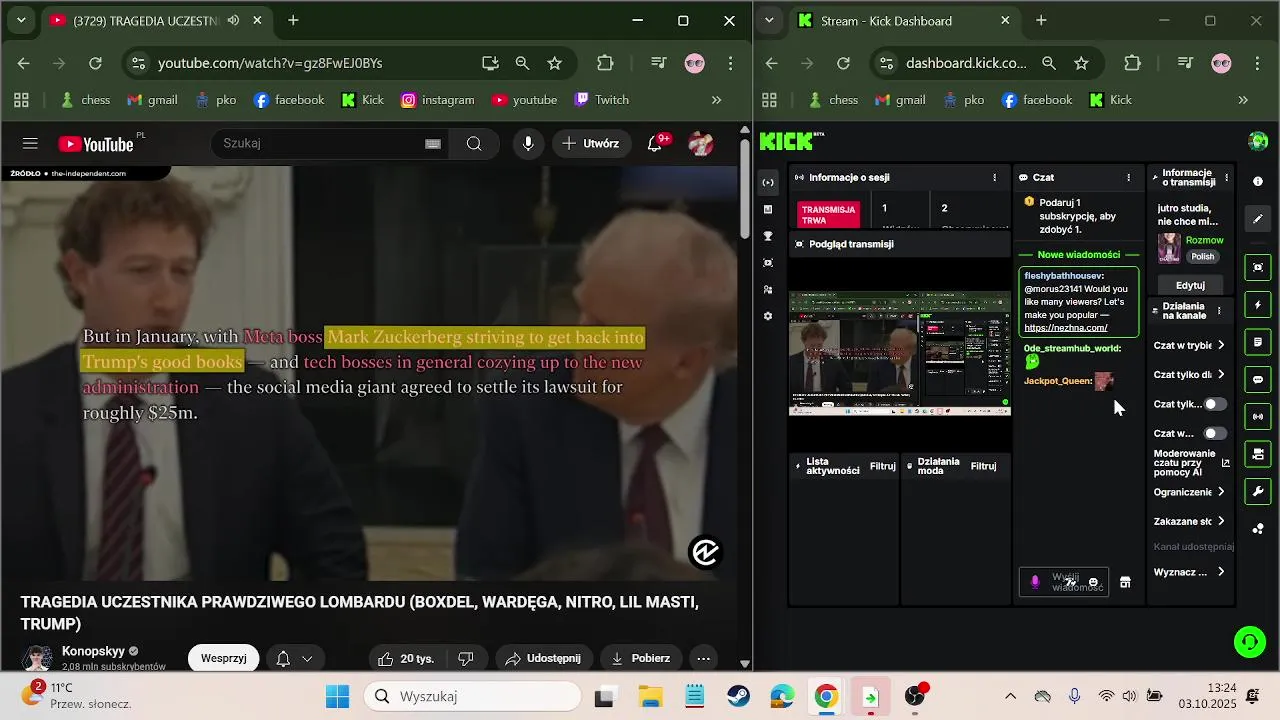This screenshot has height=720, width=1280.
Task: Show more bookmarks in the Kick window
Action: (1243, 100)
